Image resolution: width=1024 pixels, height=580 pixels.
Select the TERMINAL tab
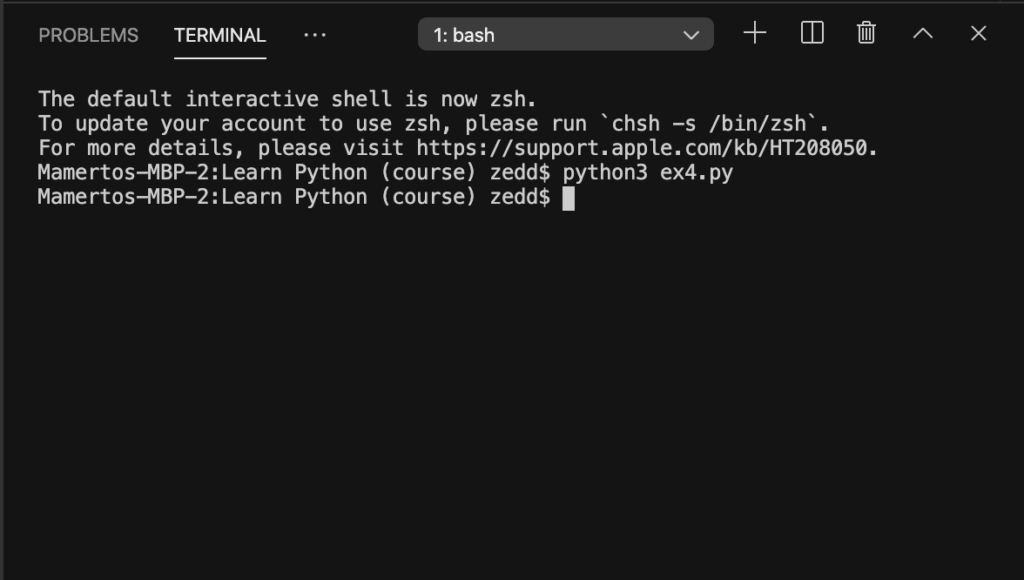pyautogui.click(x=219, y=35)
